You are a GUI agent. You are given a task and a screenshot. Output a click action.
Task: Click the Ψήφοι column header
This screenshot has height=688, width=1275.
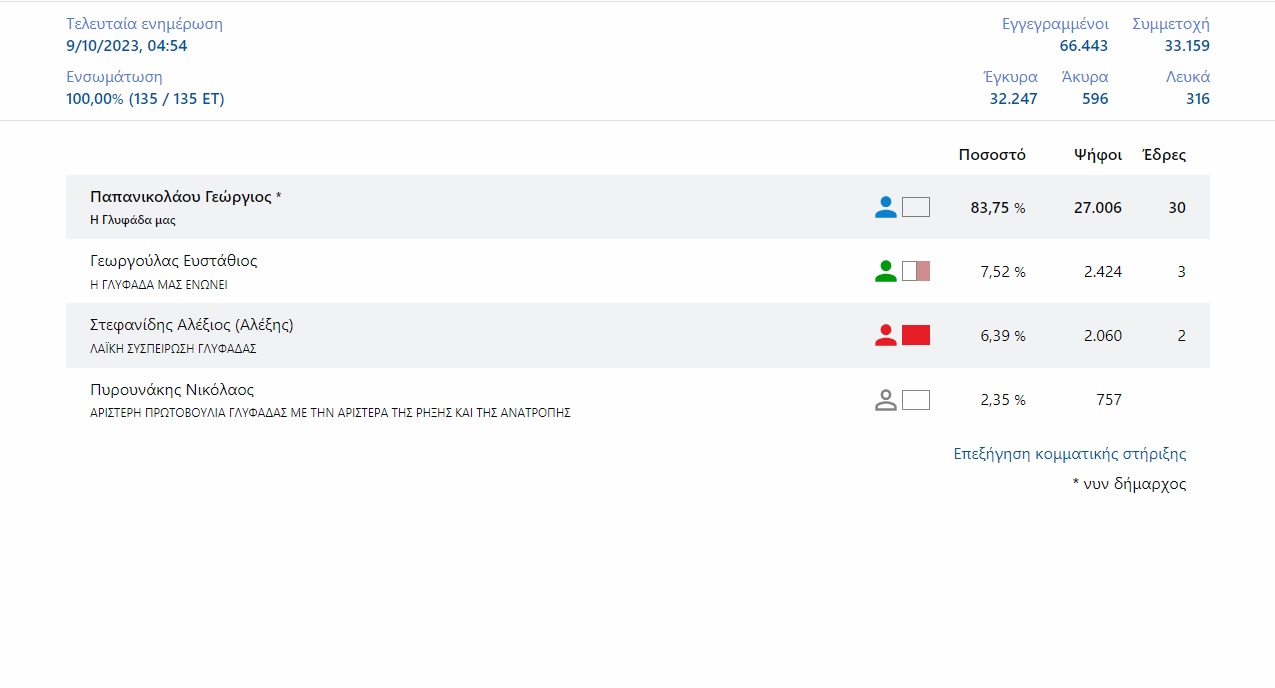[x=1097, y=155]
